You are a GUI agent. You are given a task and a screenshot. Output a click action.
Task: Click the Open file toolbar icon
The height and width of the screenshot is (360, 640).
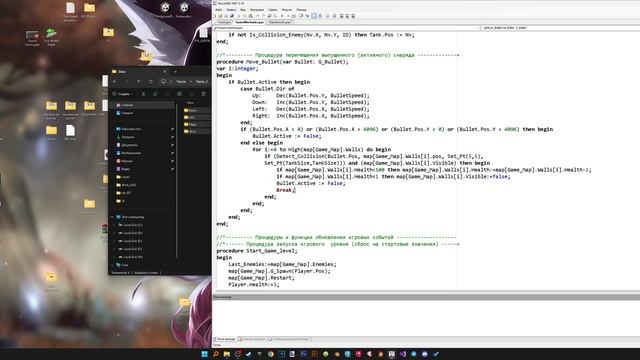(220, 16)
